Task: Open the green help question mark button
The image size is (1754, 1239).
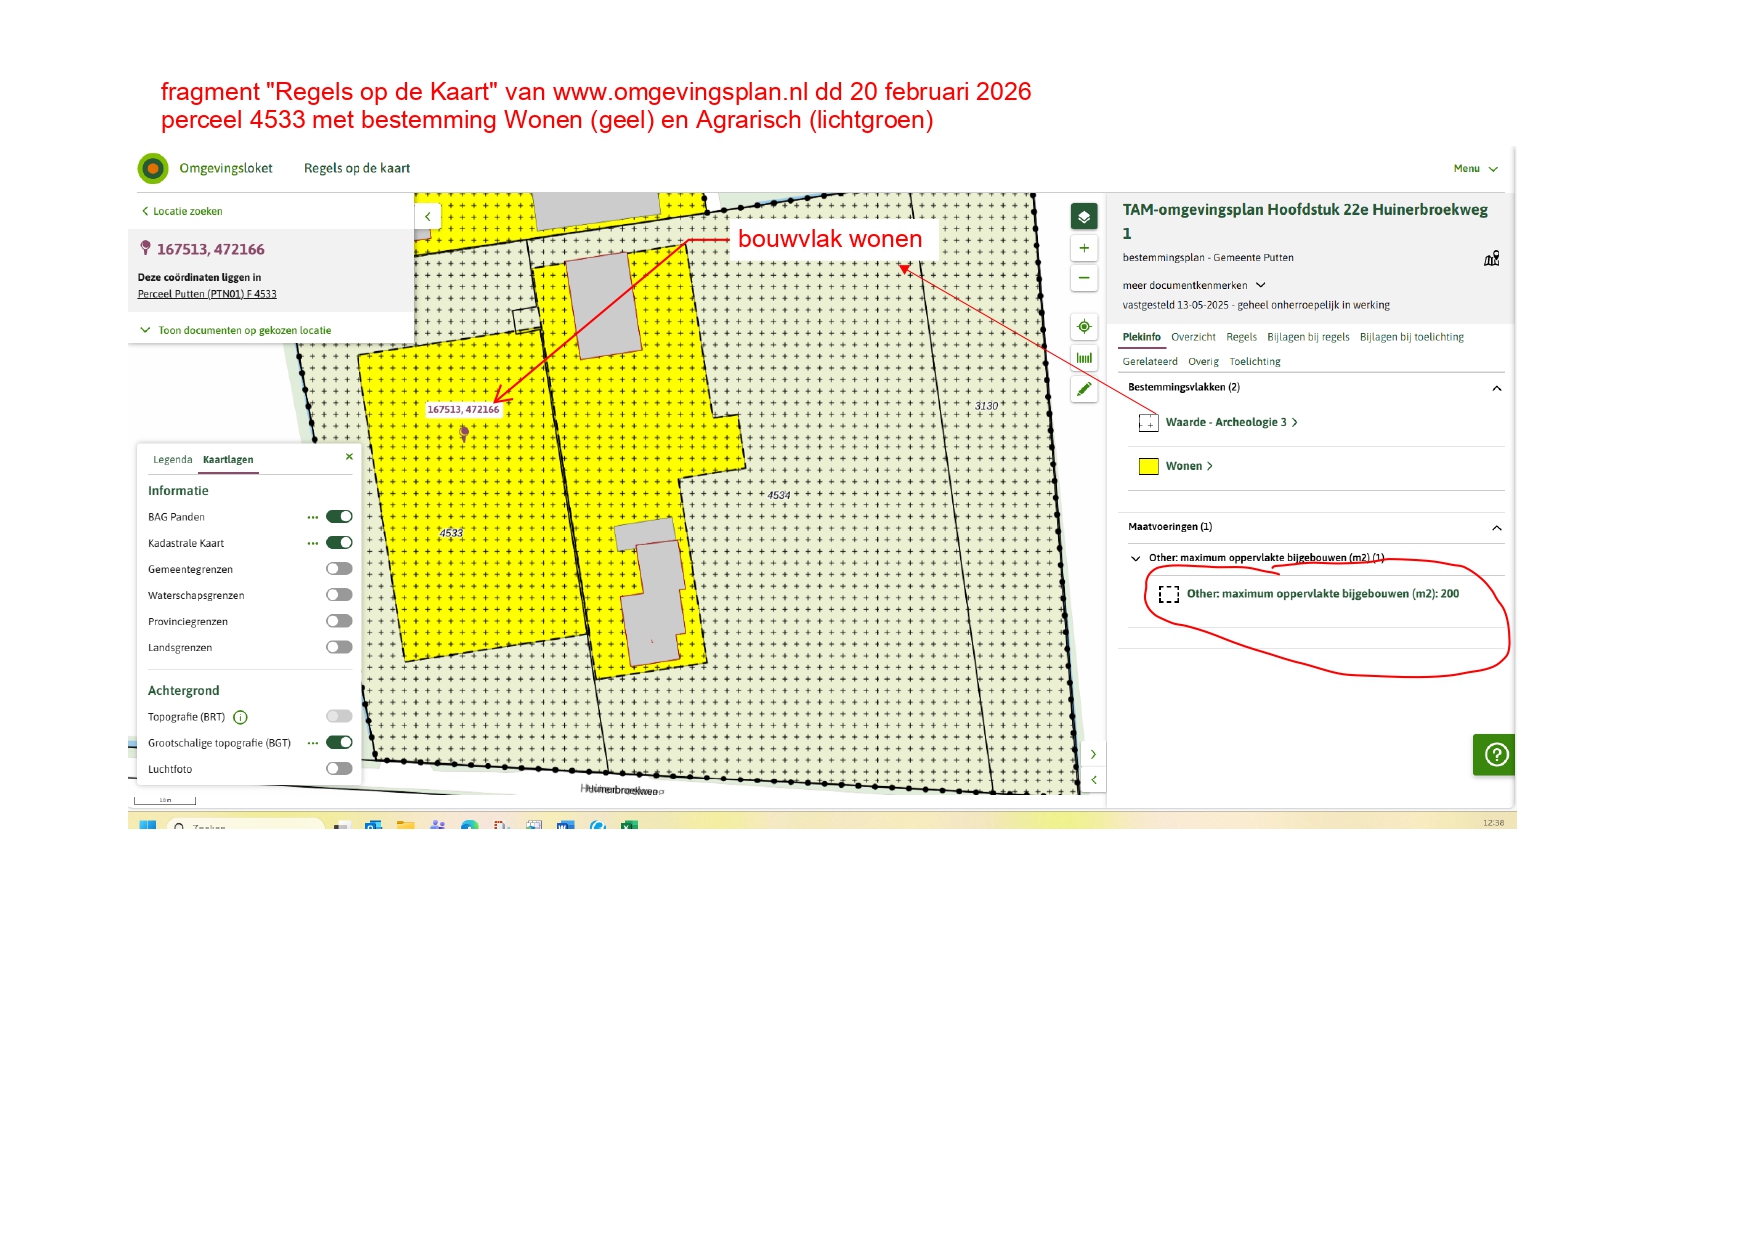Action: [x=1495, y=754]
